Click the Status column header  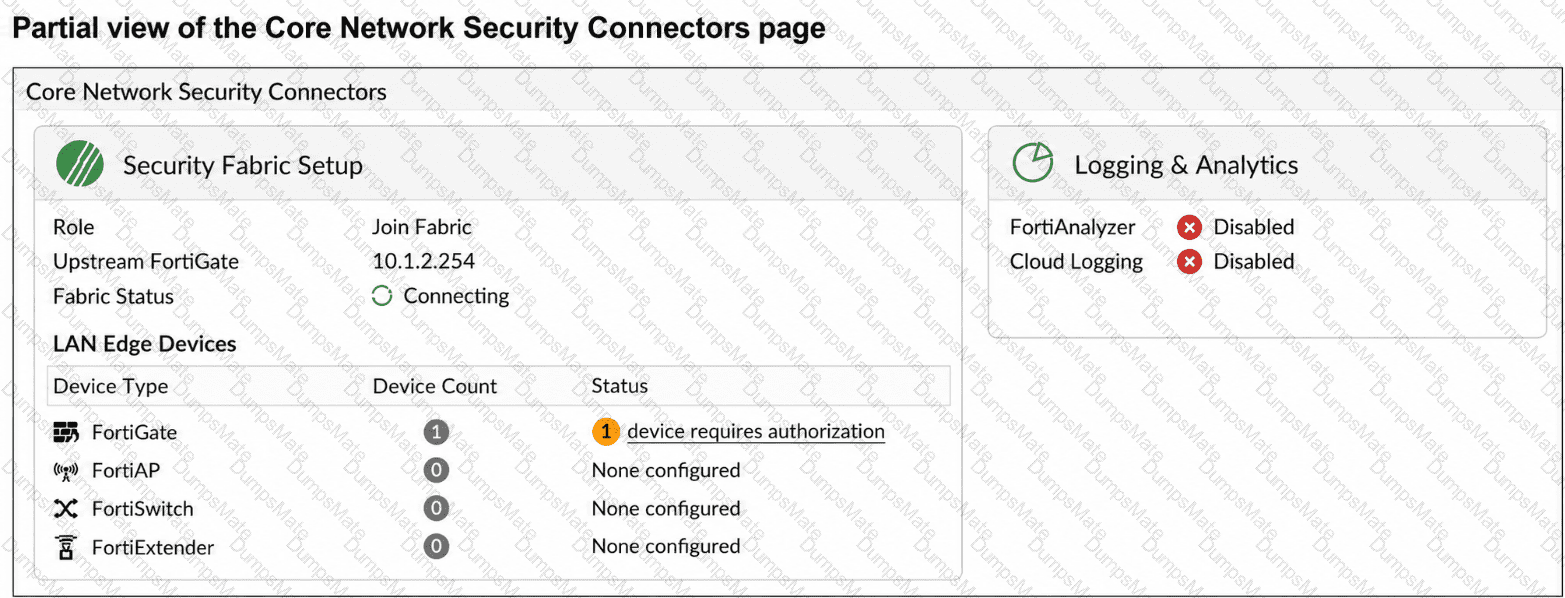(x=620, y=386)
